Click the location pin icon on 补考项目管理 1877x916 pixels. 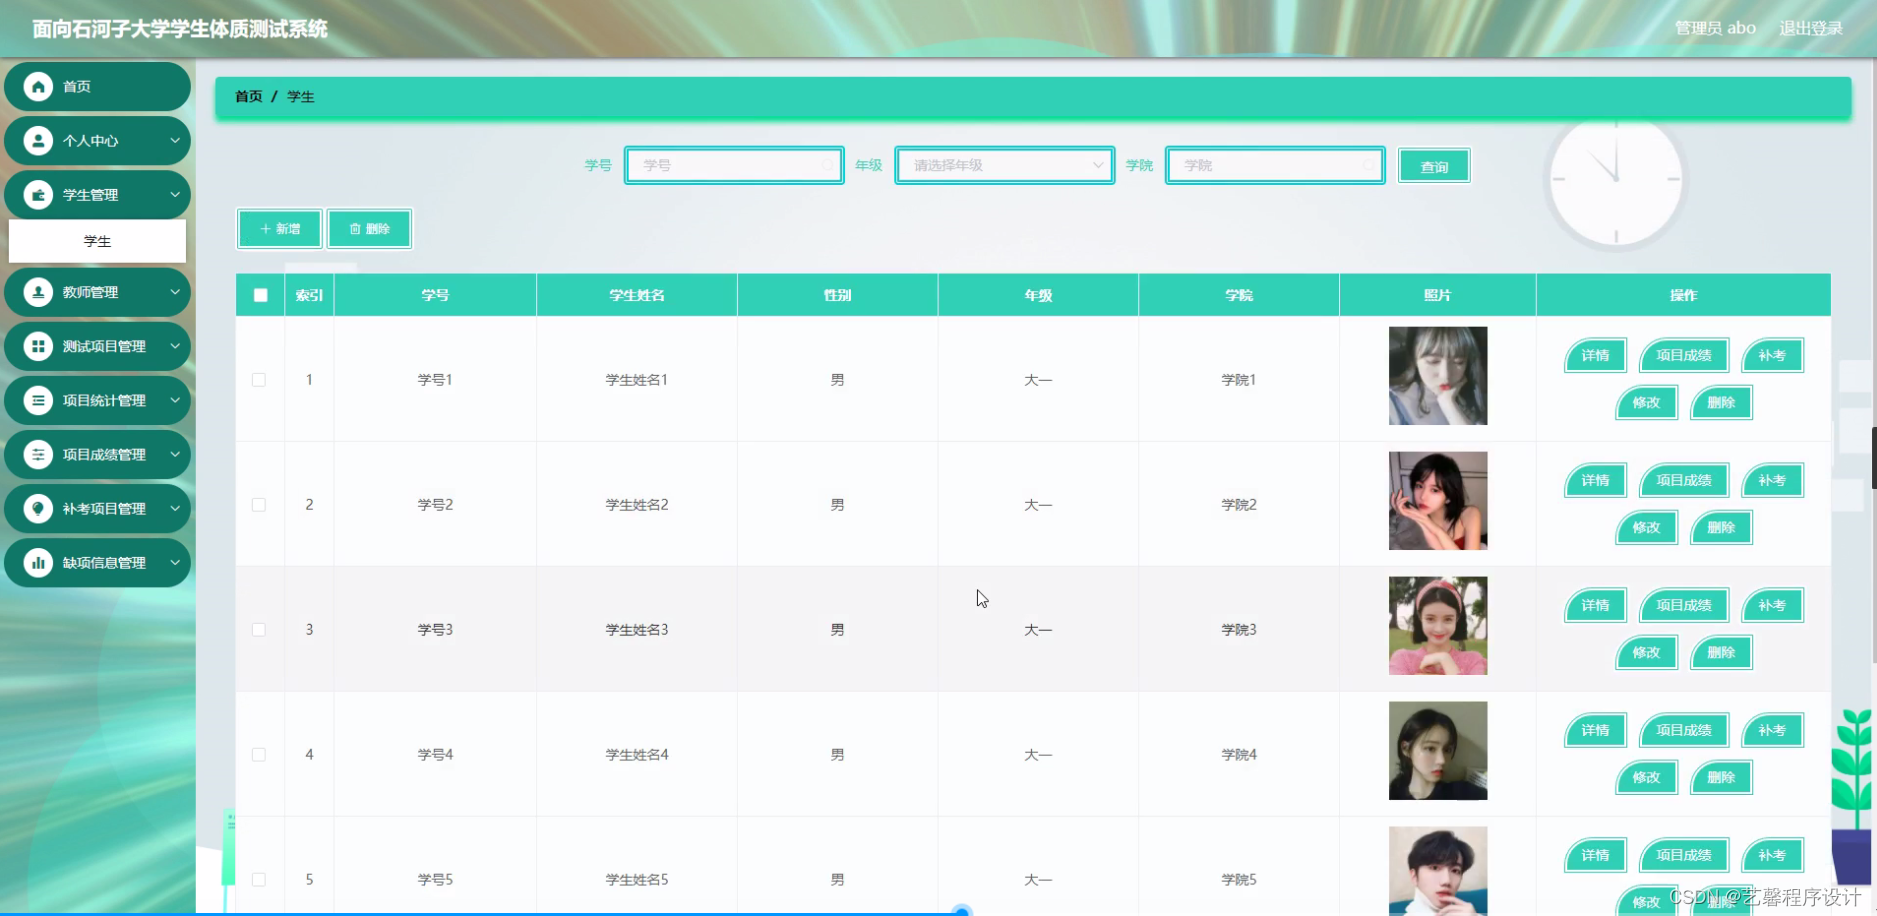(x=39, y=508)
